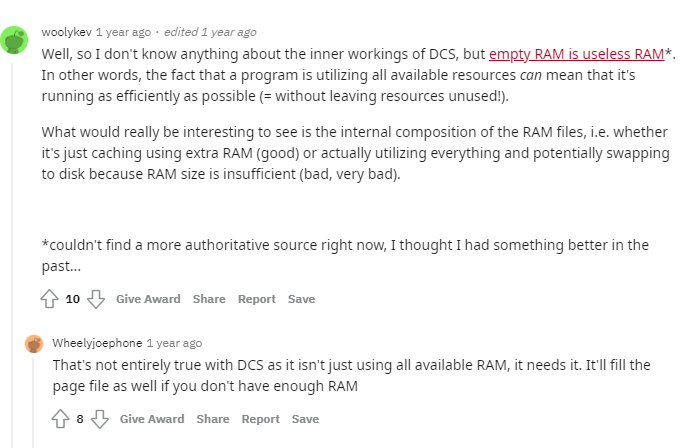Save Wheelyjoephone's reply
This screenshot has height=448, width=693.
point(305,419)
